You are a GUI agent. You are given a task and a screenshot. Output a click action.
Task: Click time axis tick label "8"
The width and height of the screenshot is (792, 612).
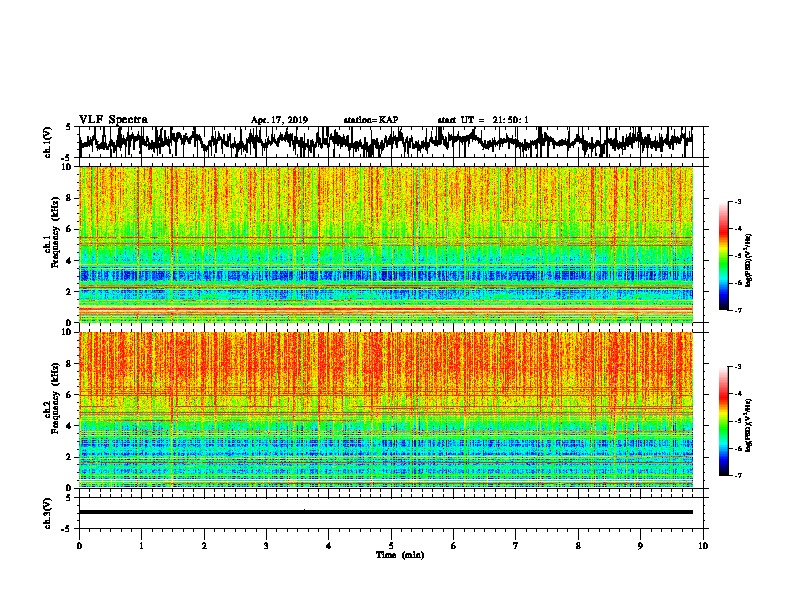pos(578,546)
